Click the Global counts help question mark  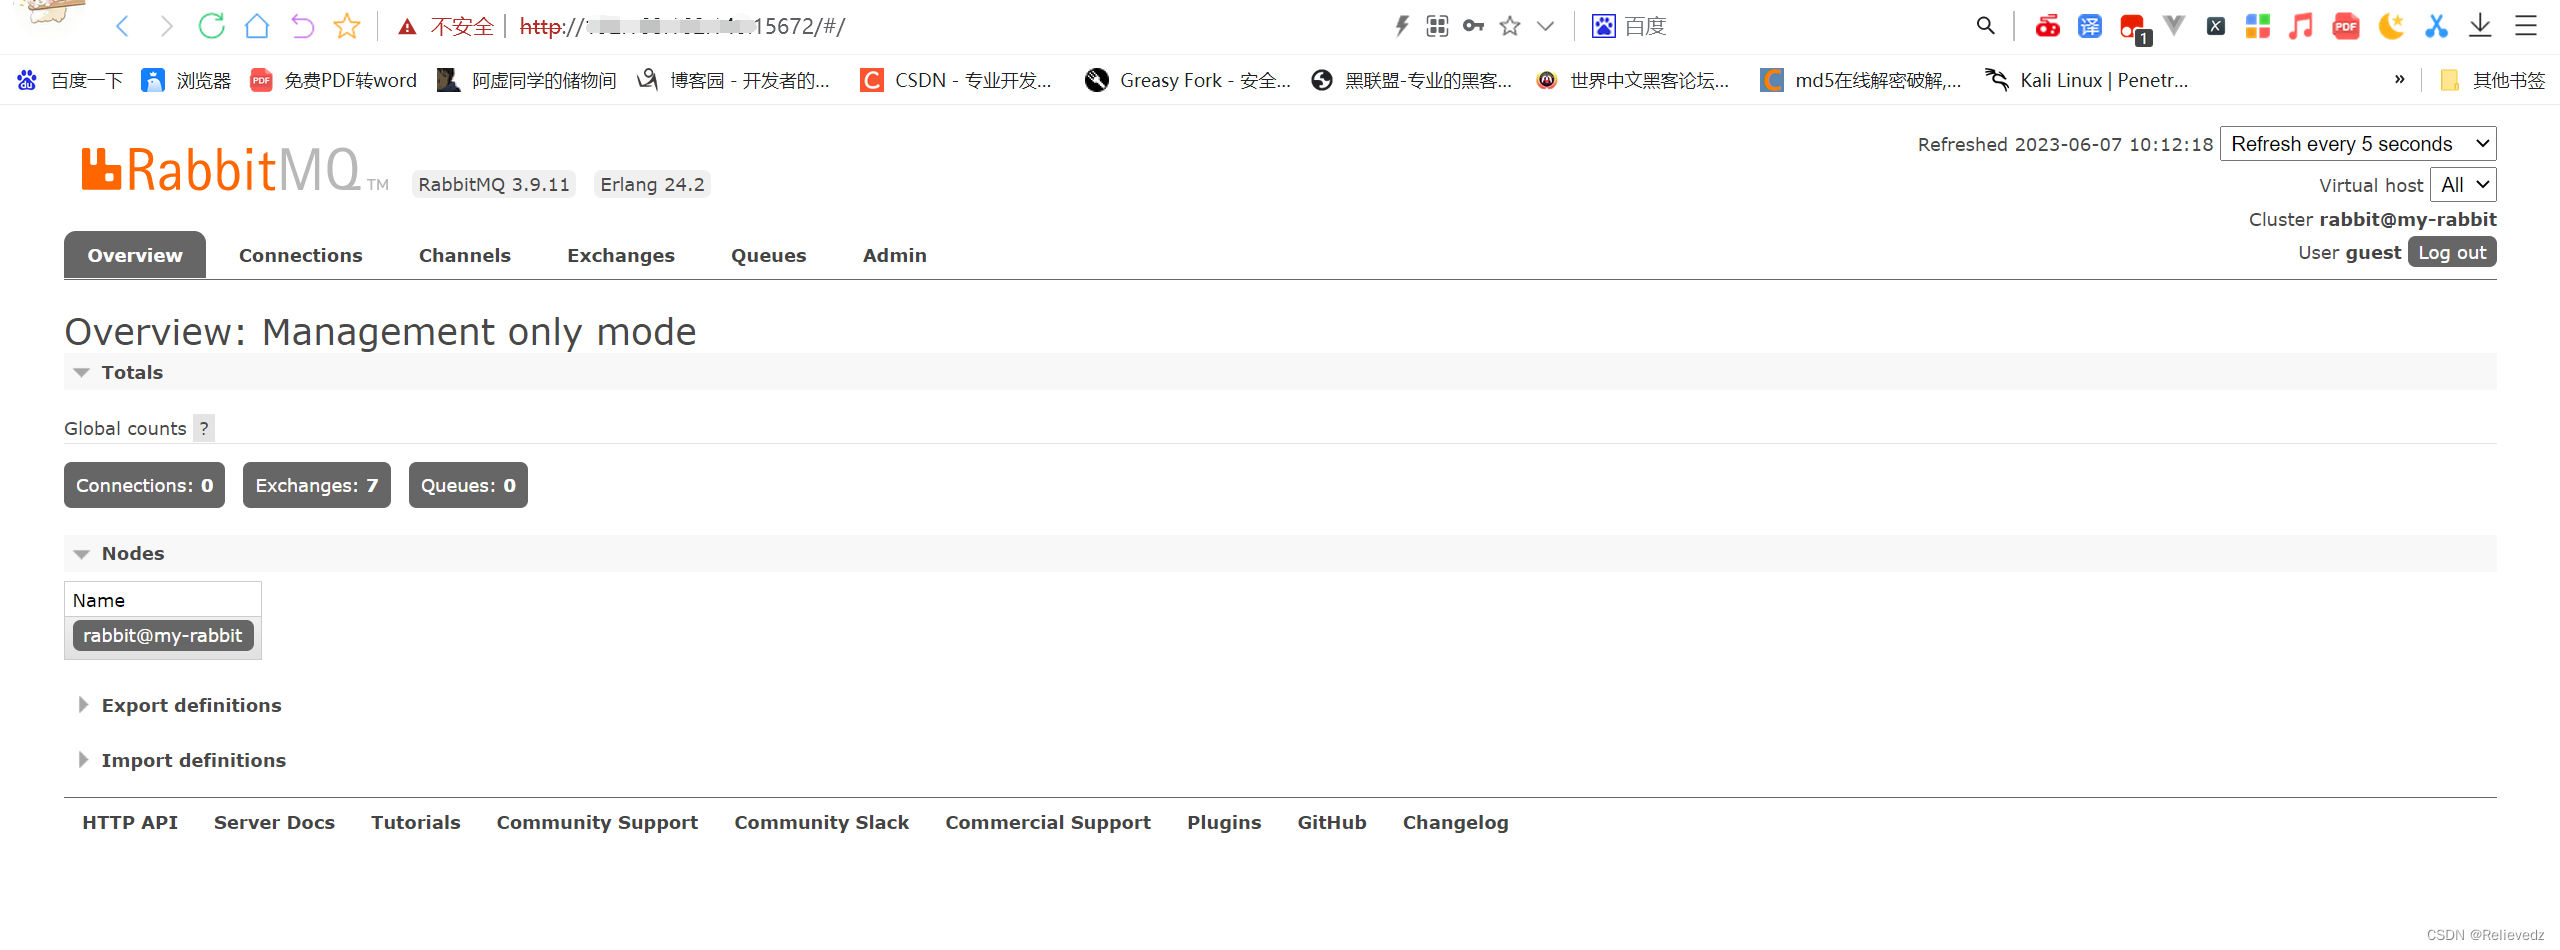204,429
